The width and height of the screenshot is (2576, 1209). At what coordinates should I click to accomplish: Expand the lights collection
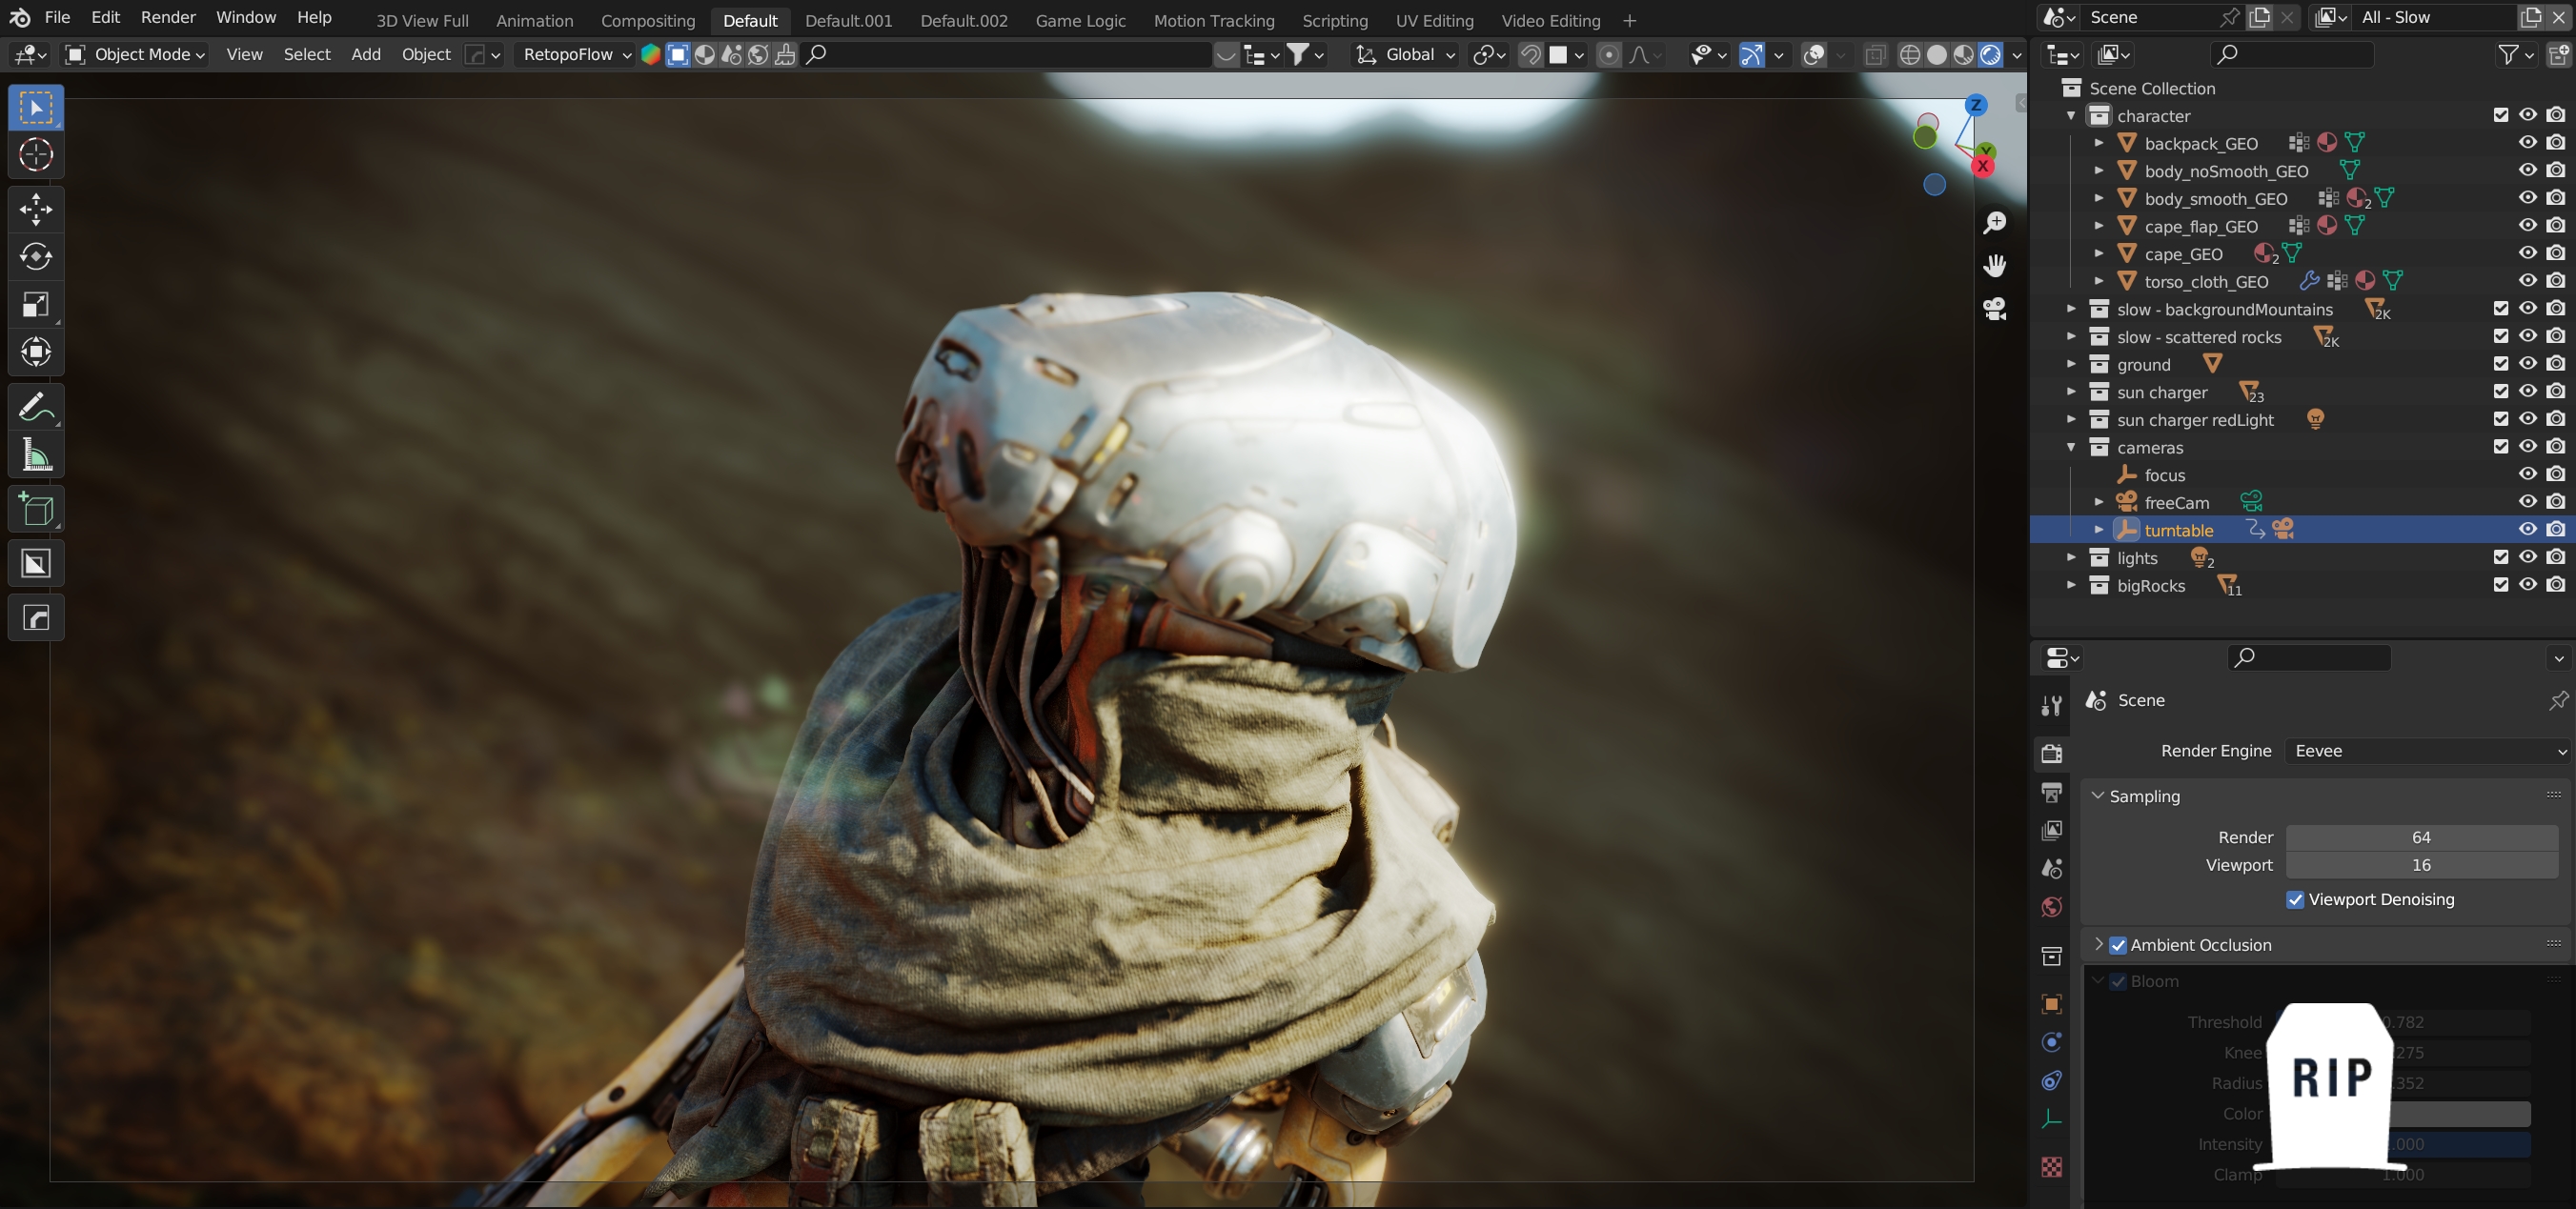(x=2071, y=558)
